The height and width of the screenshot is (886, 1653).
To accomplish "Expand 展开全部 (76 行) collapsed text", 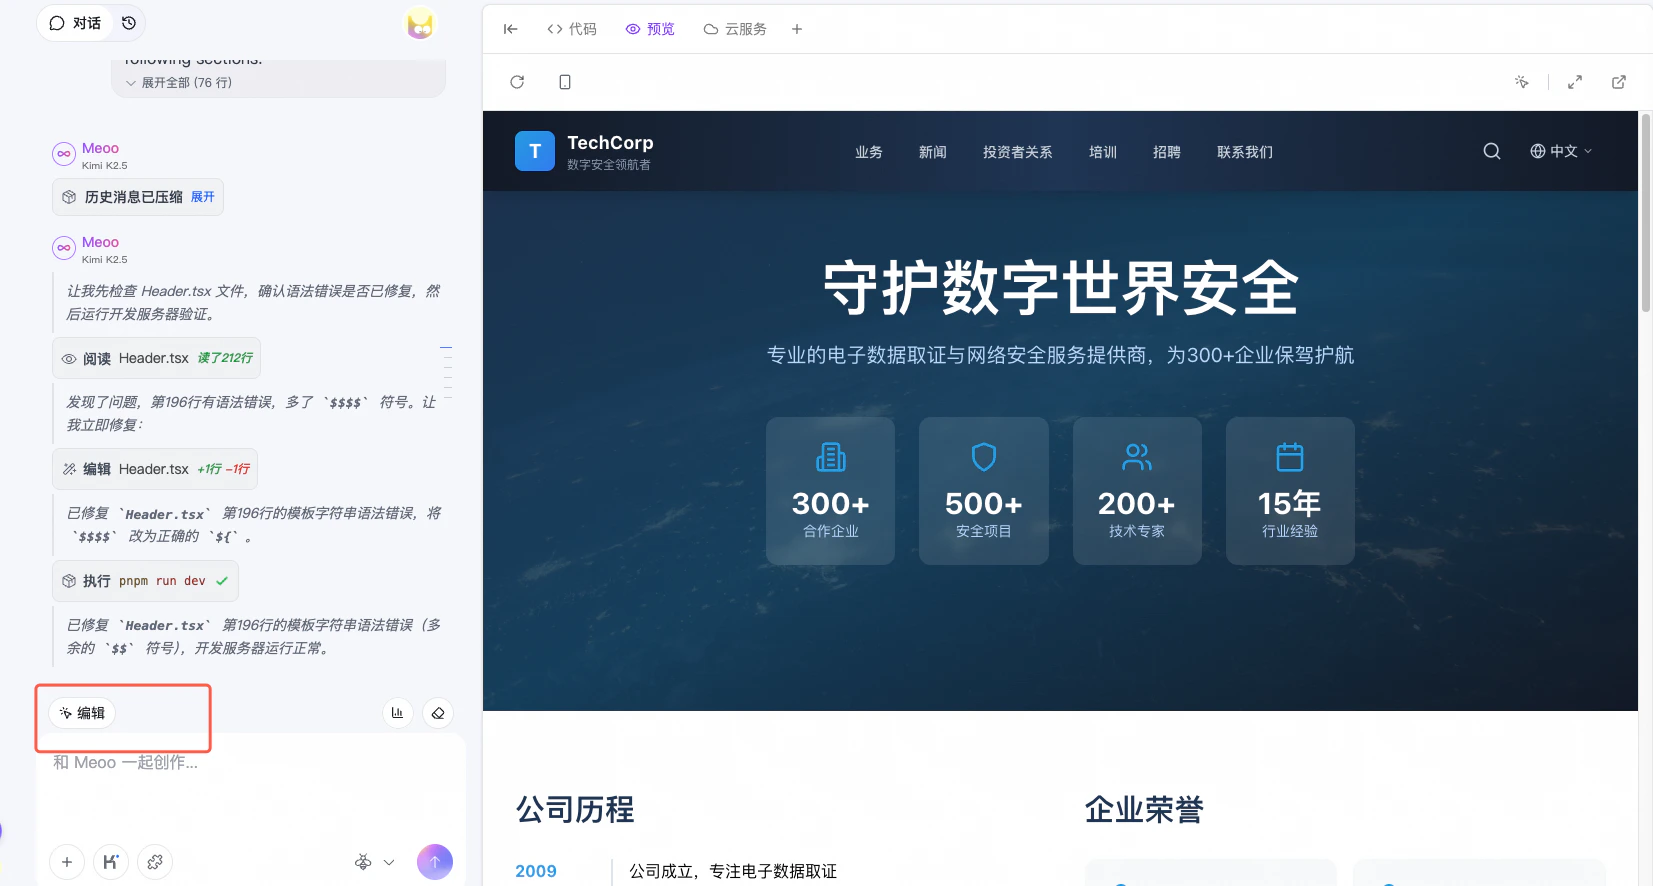I will point(179,83).
